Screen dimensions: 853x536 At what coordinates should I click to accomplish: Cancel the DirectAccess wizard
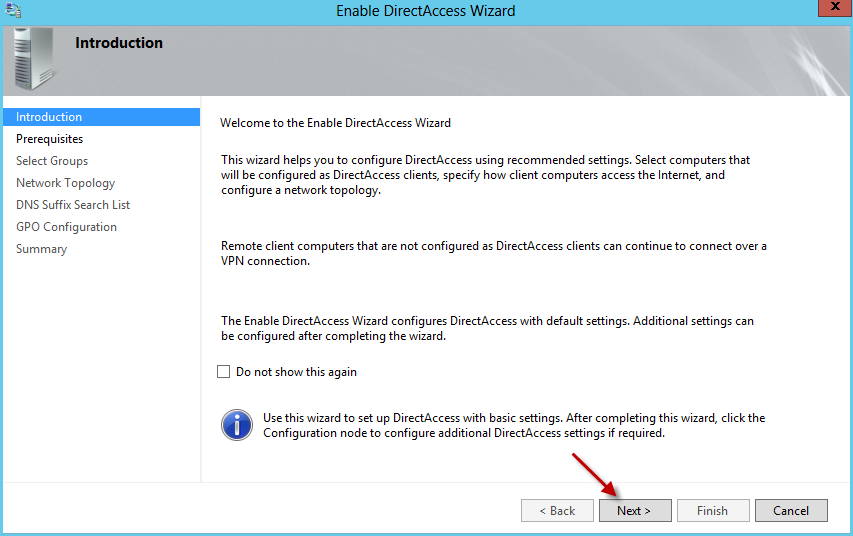tap(791, 511)
